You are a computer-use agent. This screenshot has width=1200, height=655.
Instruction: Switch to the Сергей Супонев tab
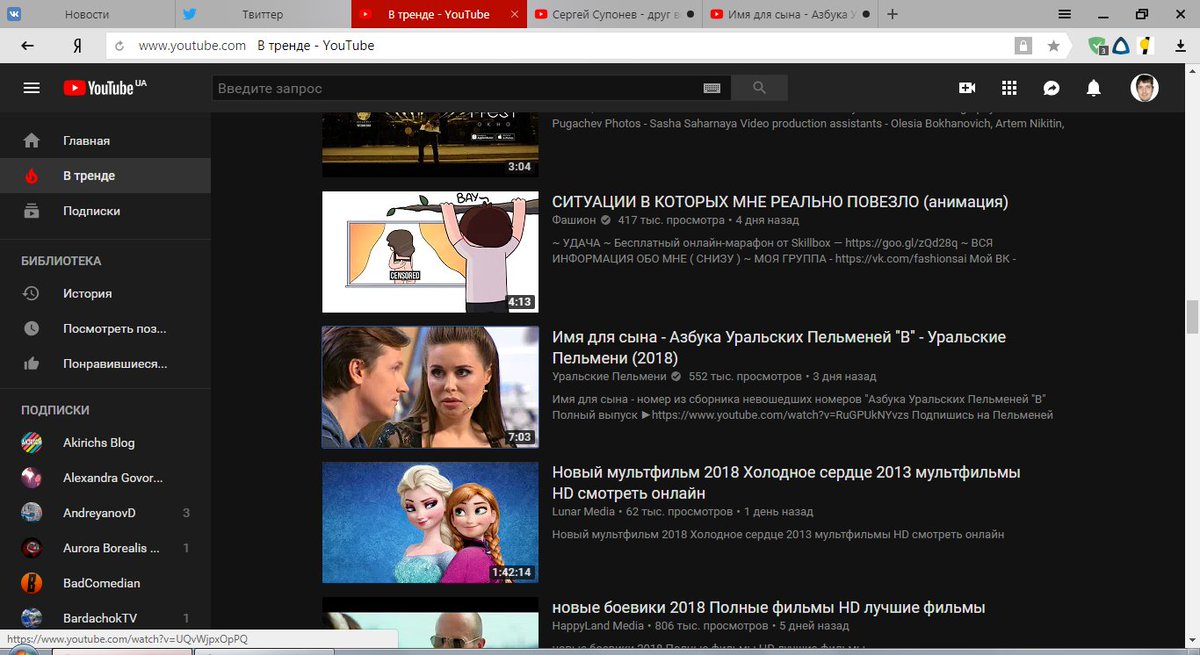point(614,14)
